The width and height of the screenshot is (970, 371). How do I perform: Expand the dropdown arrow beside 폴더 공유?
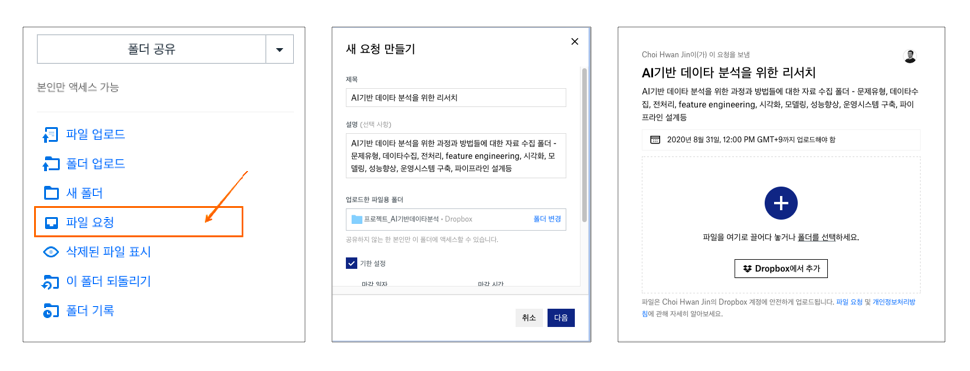[x=280, y=49]
